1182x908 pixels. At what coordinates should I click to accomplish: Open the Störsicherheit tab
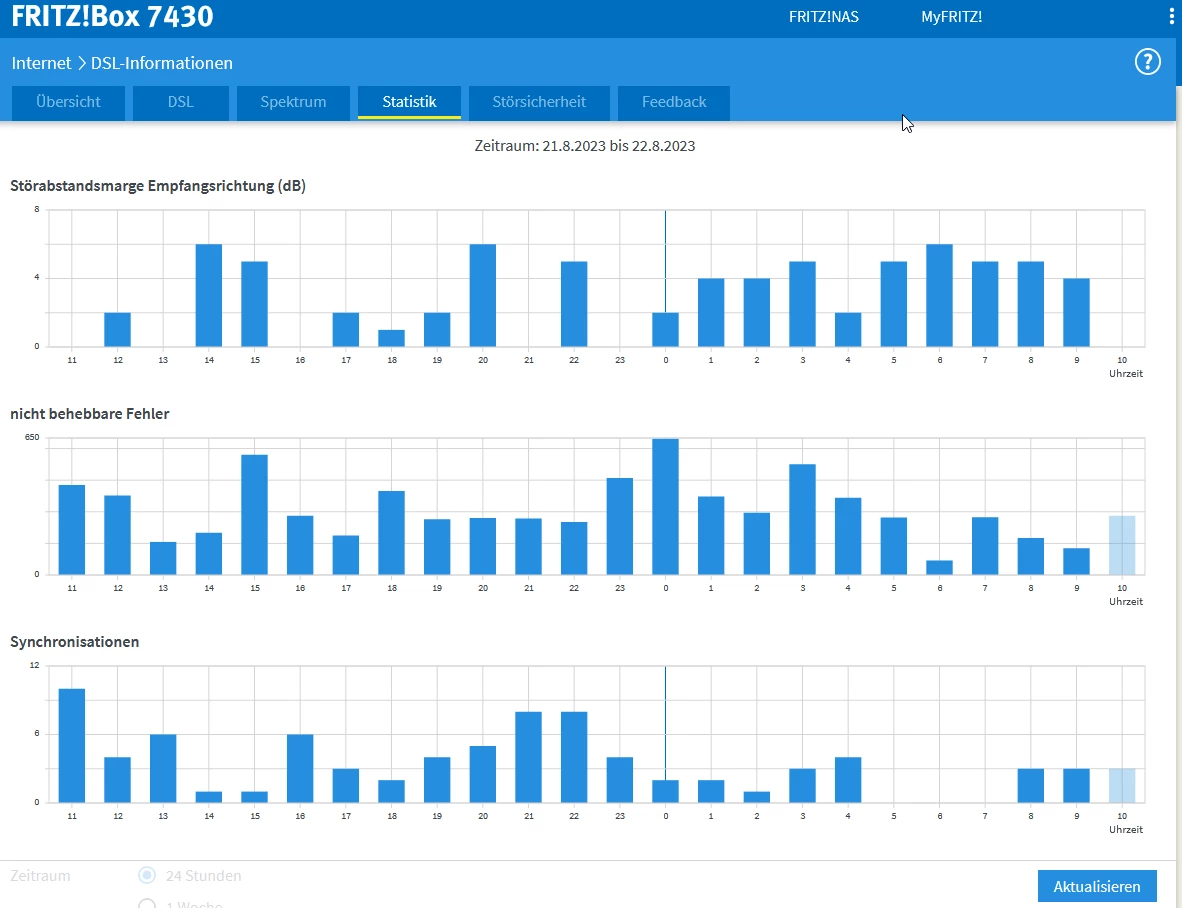[539, 102]
